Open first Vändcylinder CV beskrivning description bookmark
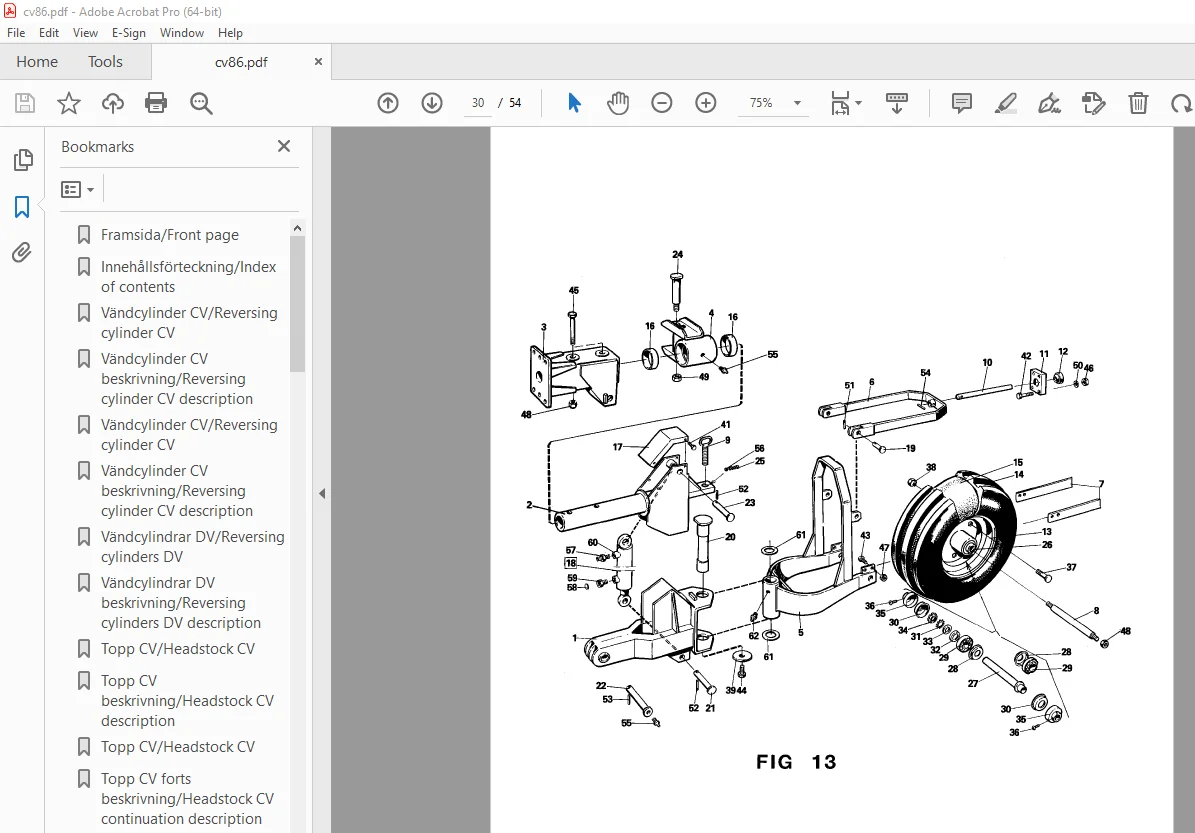The height and width of the screenshot is (833, 1195). [x=177, y=379]
